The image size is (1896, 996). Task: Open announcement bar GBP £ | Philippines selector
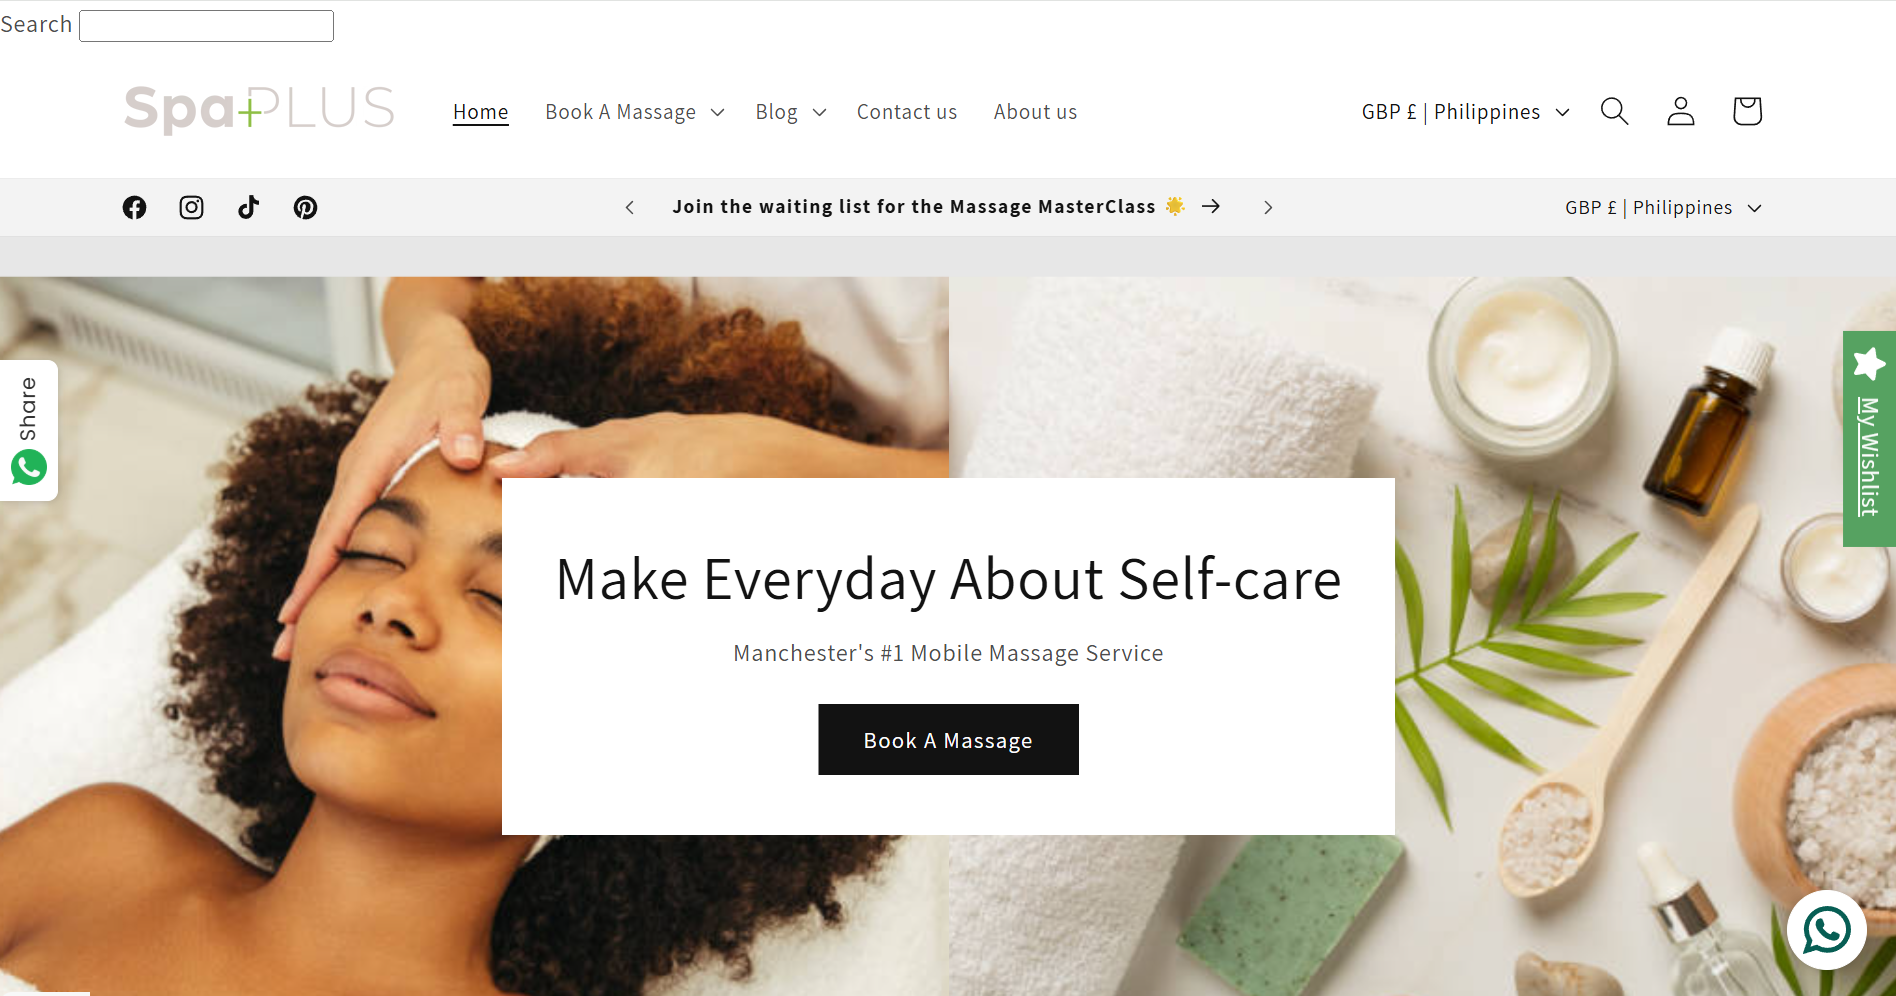1662,207
